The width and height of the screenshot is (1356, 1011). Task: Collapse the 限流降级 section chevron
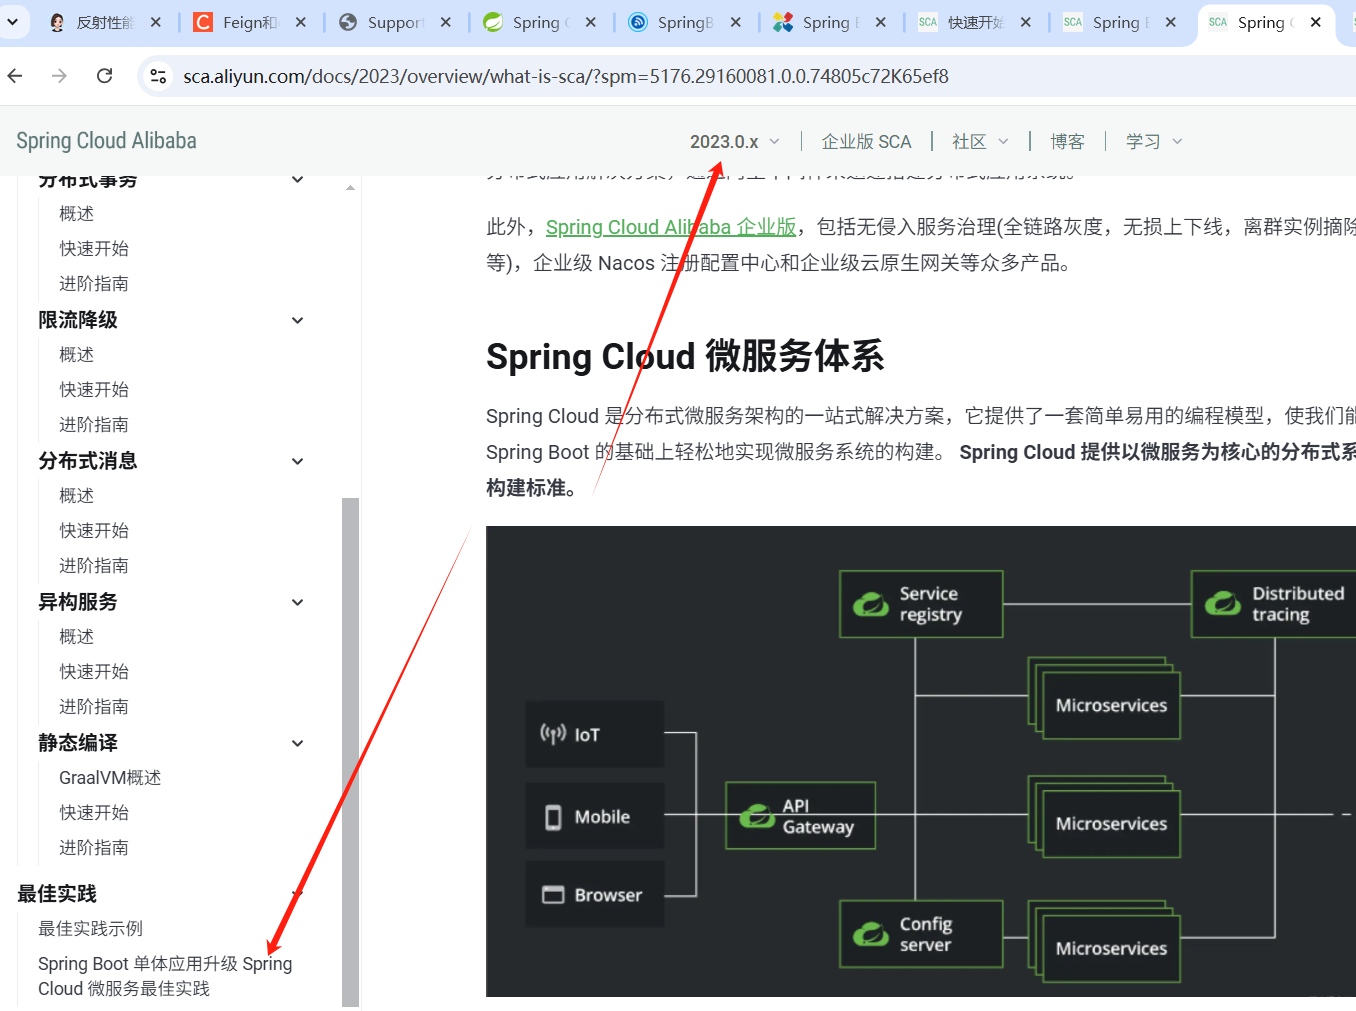[x=297, y=320]
